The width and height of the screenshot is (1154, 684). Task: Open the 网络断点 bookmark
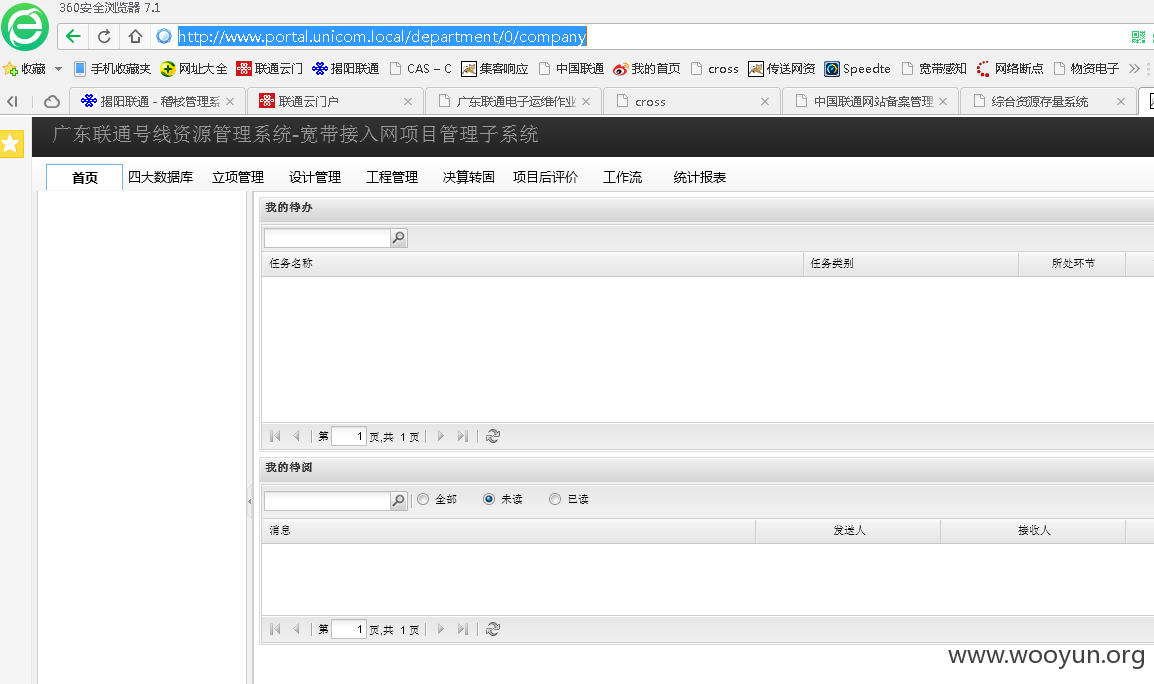1010,68
